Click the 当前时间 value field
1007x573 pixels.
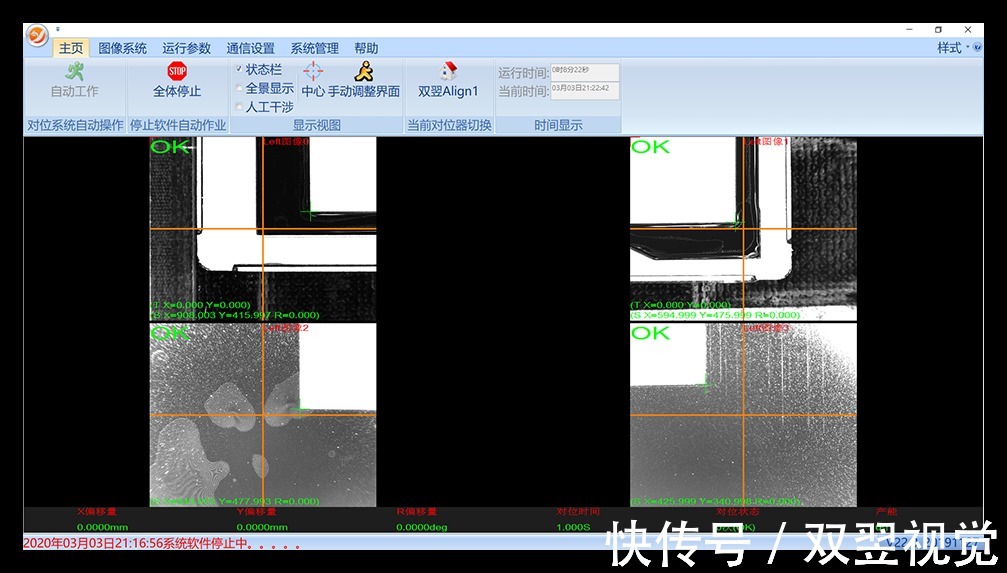coord(585,90)
